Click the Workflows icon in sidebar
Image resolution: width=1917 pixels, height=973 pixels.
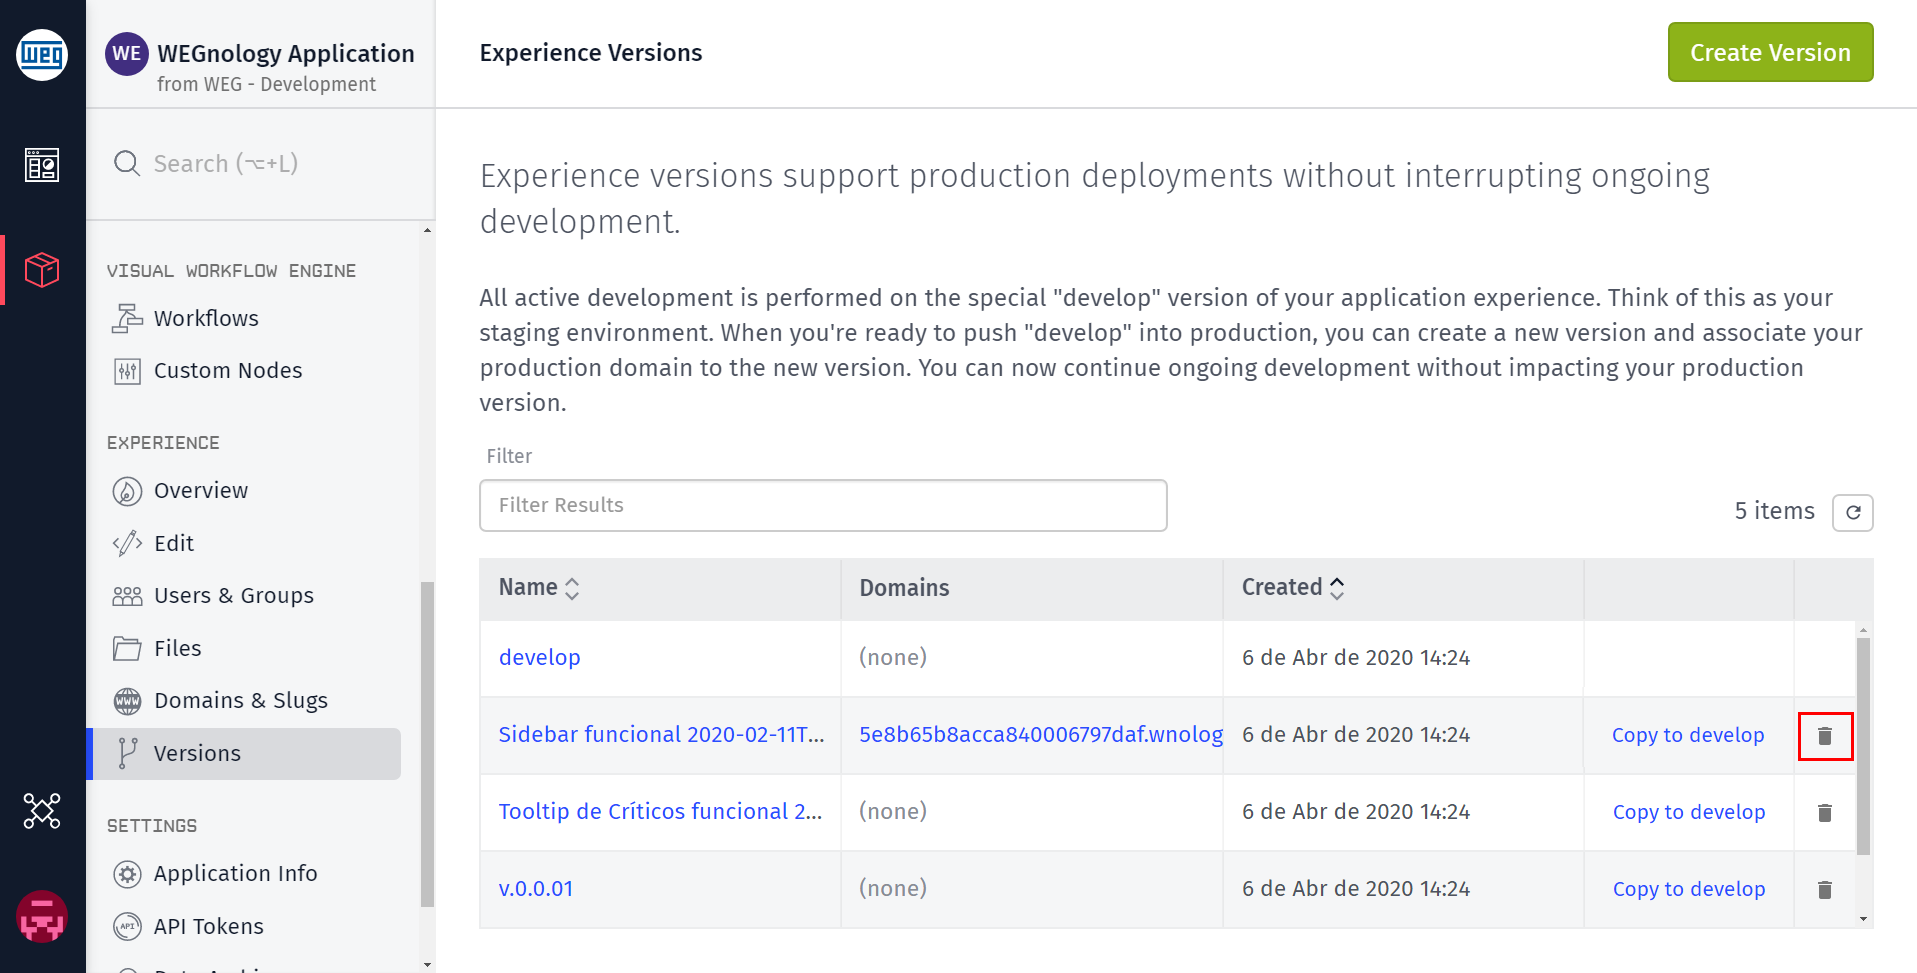pos(127,318)
